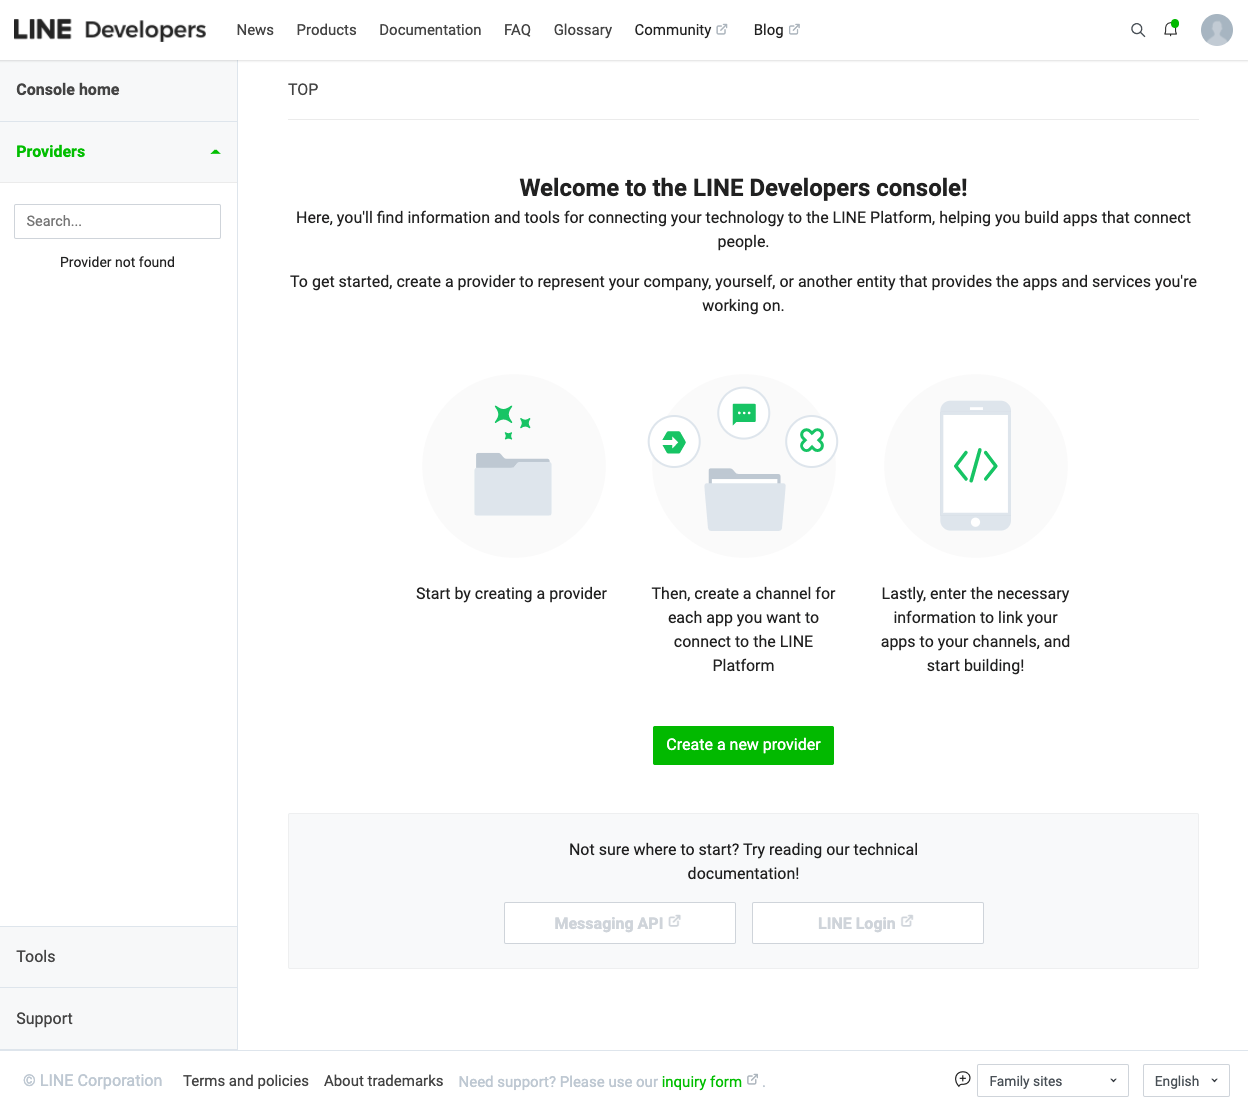
Task: Open the LINE Login documentation button
Action: 867,923
